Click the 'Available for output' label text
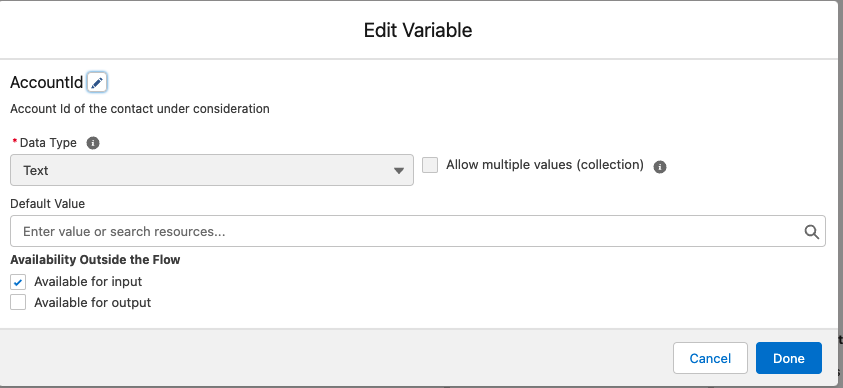 [92, 303]
